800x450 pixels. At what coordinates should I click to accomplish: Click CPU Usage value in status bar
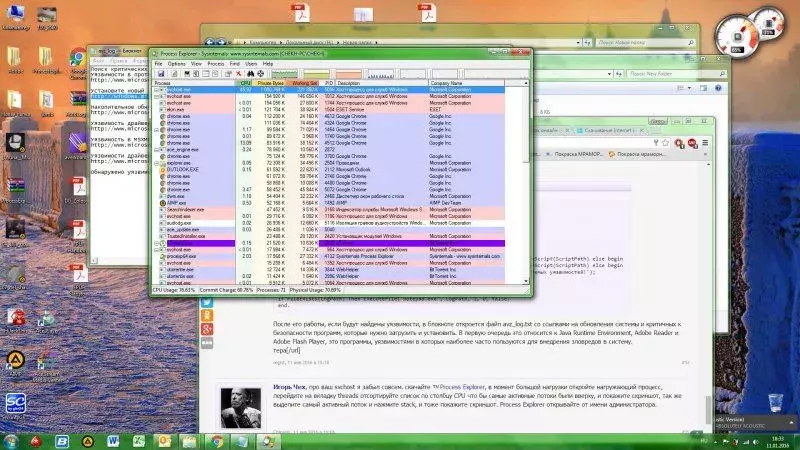tap(173, 290)
